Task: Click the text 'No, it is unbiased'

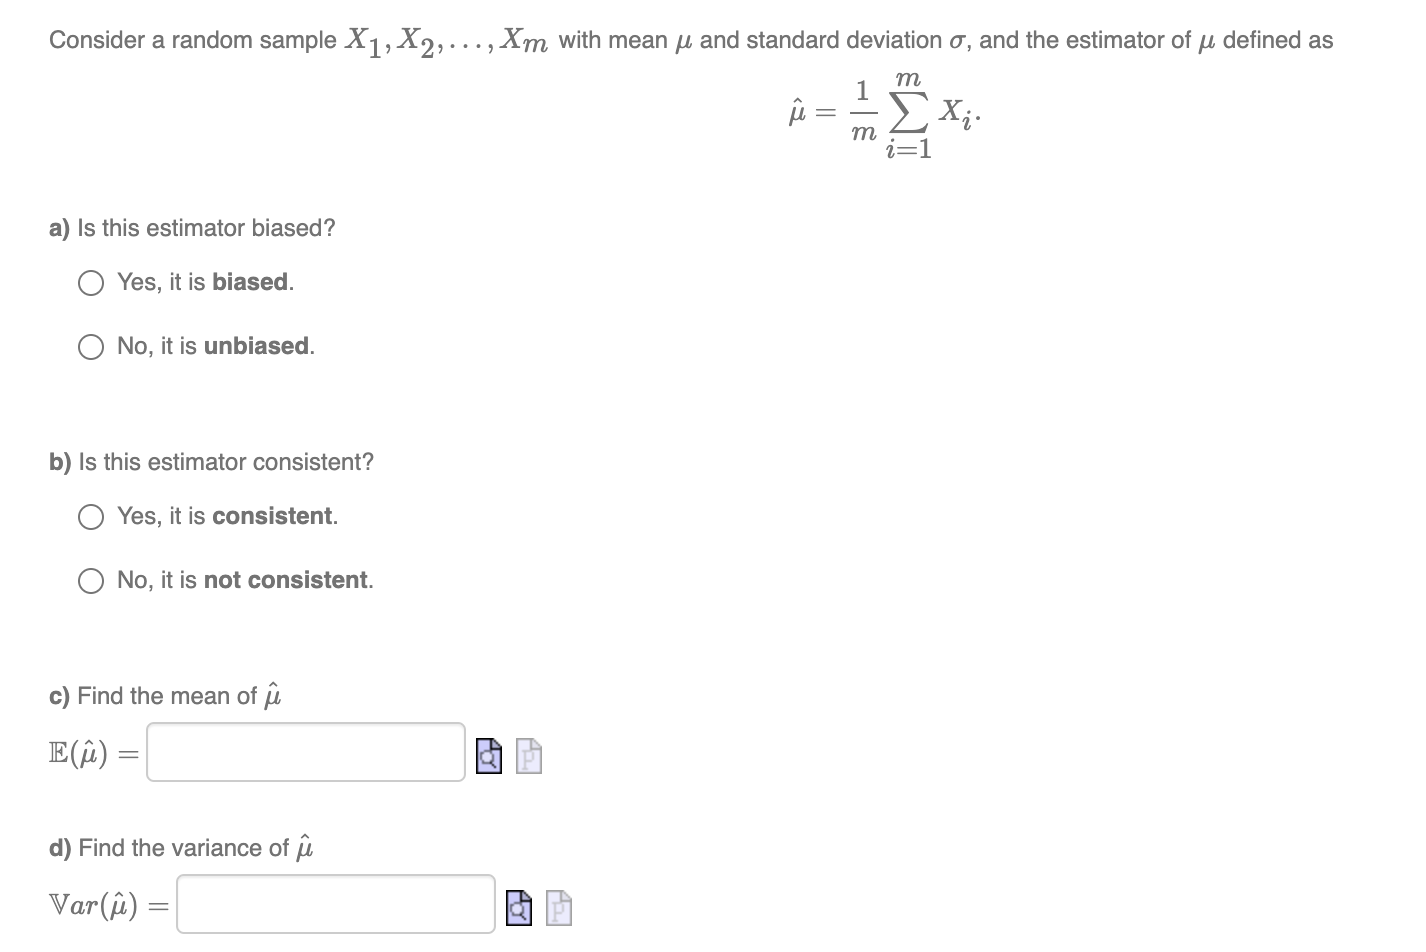Action: (215, 346)
